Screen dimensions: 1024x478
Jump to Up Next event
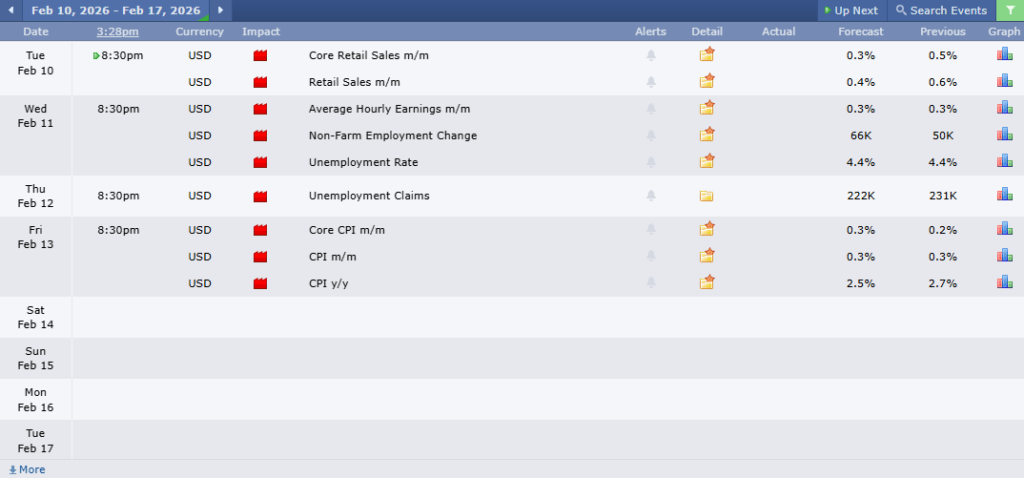point(851,11)
